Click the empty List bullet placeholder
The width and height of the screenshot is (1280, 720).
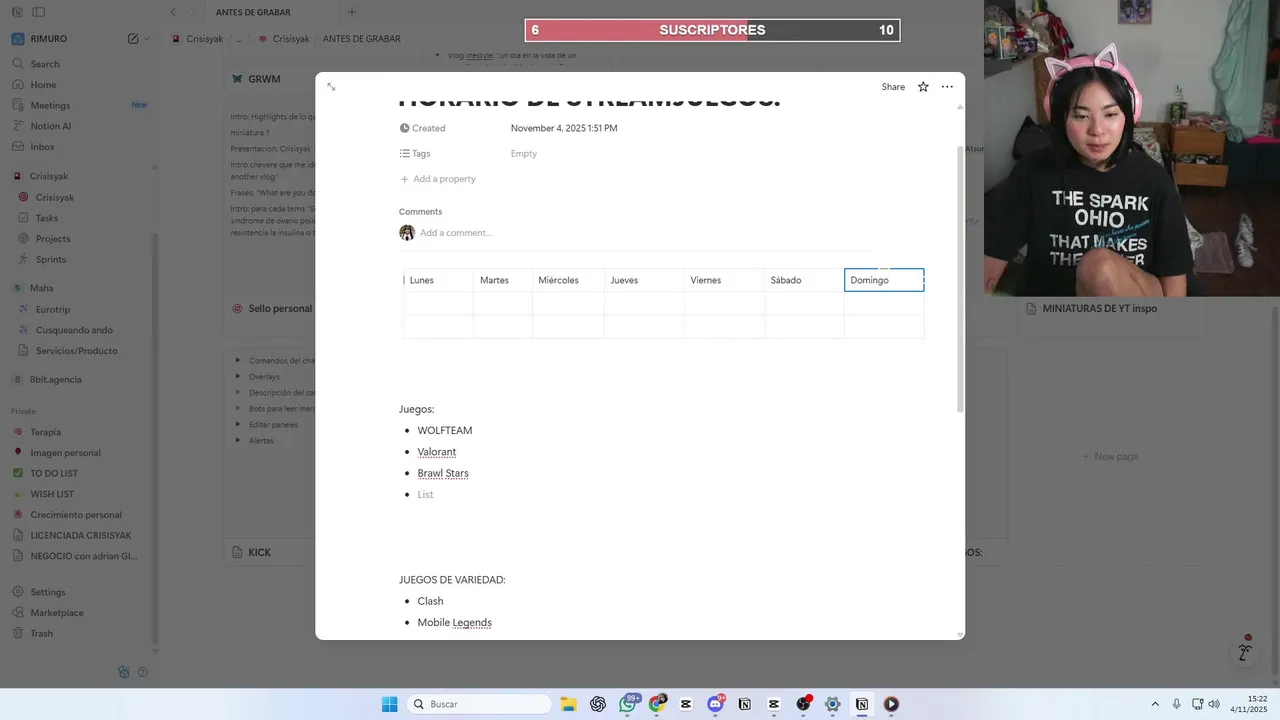(426, 495)
